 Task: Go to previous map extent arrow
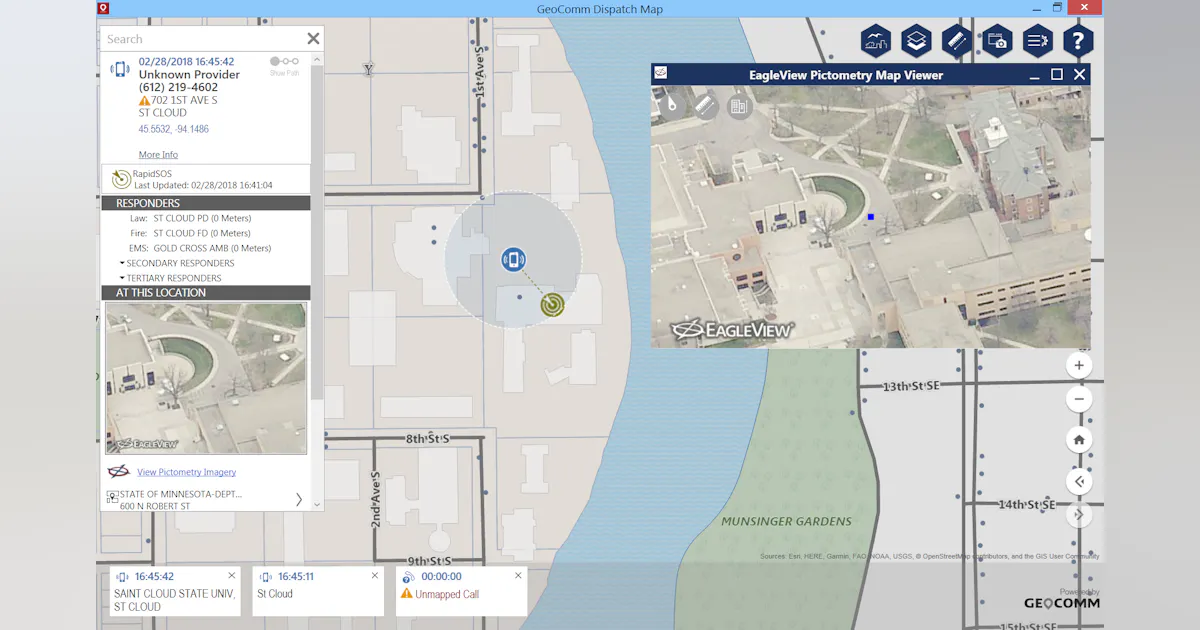[x=1079, y=481]
